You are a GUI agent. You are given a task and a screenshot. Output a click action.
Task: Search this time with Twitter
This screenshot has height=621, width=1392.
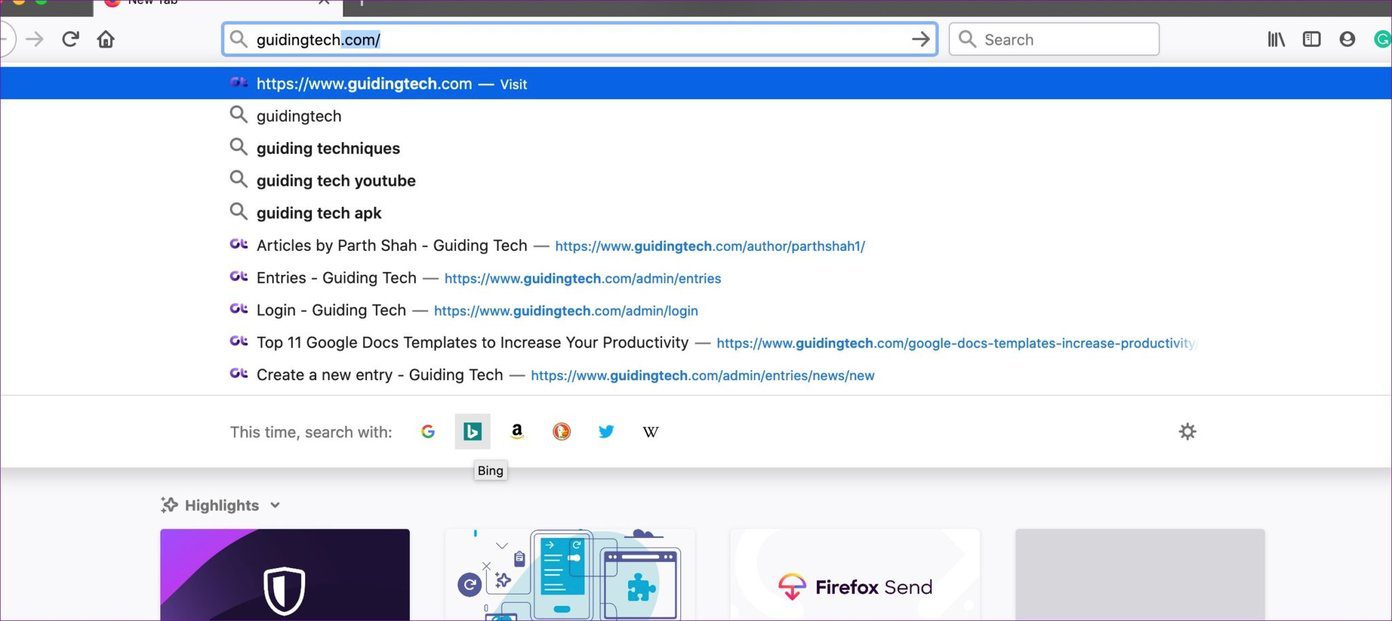606,432
